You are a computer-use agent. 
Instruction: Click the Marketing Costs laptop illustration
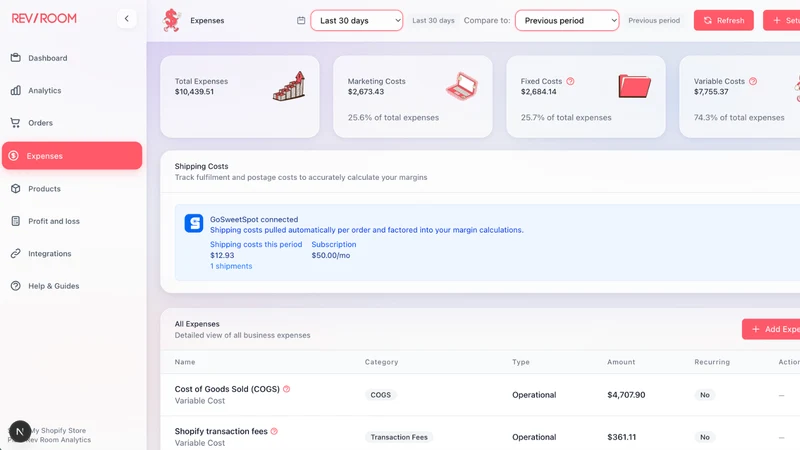tap(462, 86)
